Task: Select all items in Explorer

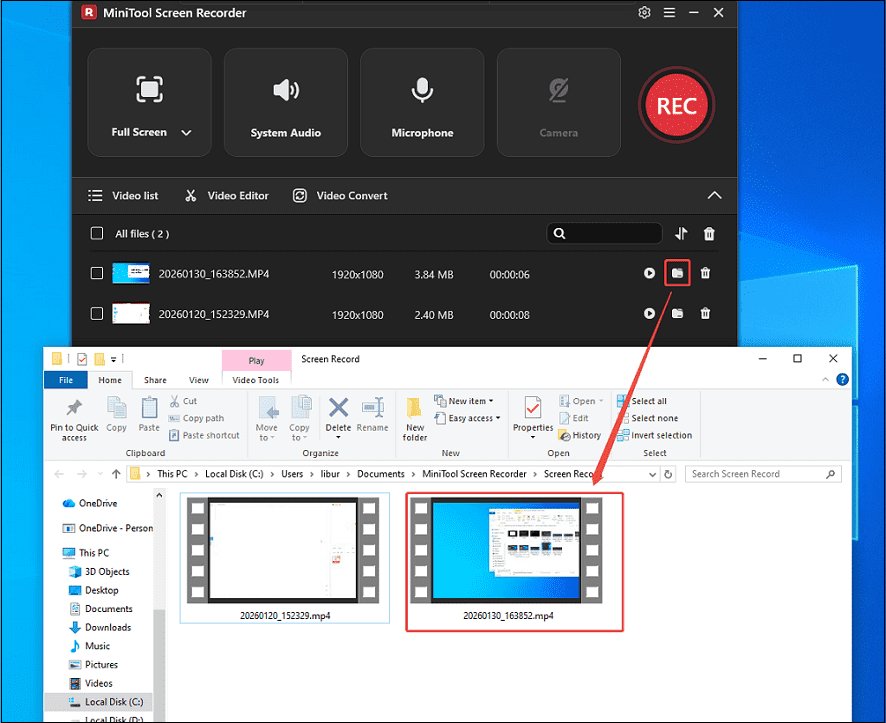Action: tap(651, 400)
